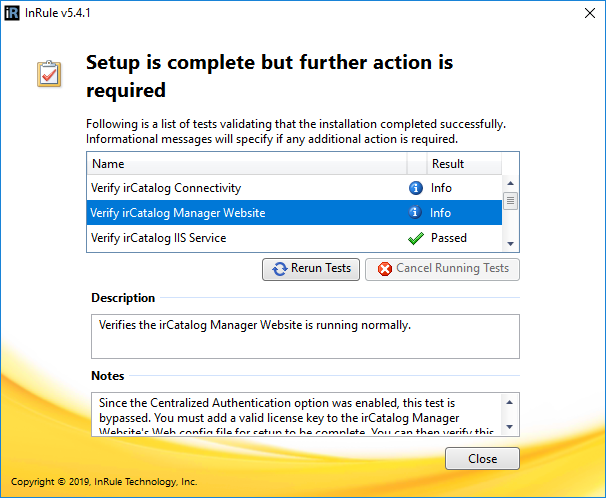606x498 pixels.
Task: Click the clipboard checkmark setup icon
Action: 49,73
